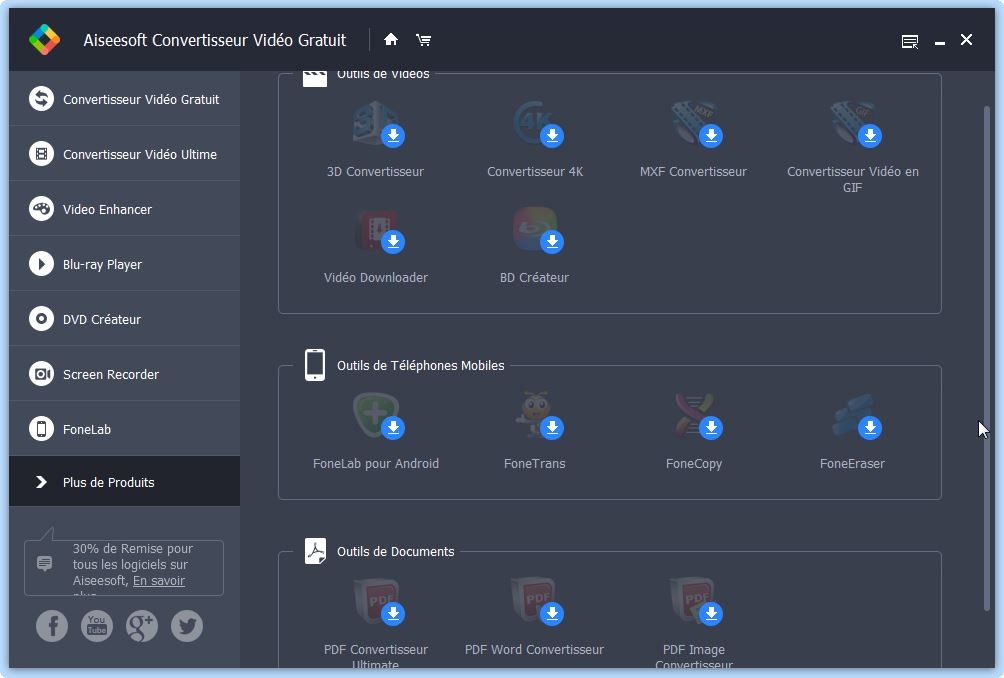Download the Convertisseur Vidéo en GIF tool
The width and height of the screenshot is (1004, 678).
[870, 136]
